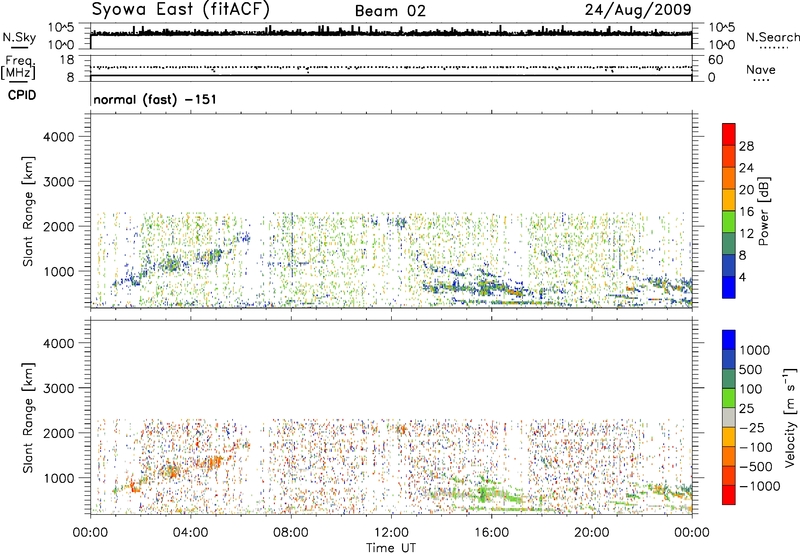Image resolution: width=800 pixels, height=554 pixels.
Task: Click the '1000' tick on the velocity colorbar
Action: (754, 350)
